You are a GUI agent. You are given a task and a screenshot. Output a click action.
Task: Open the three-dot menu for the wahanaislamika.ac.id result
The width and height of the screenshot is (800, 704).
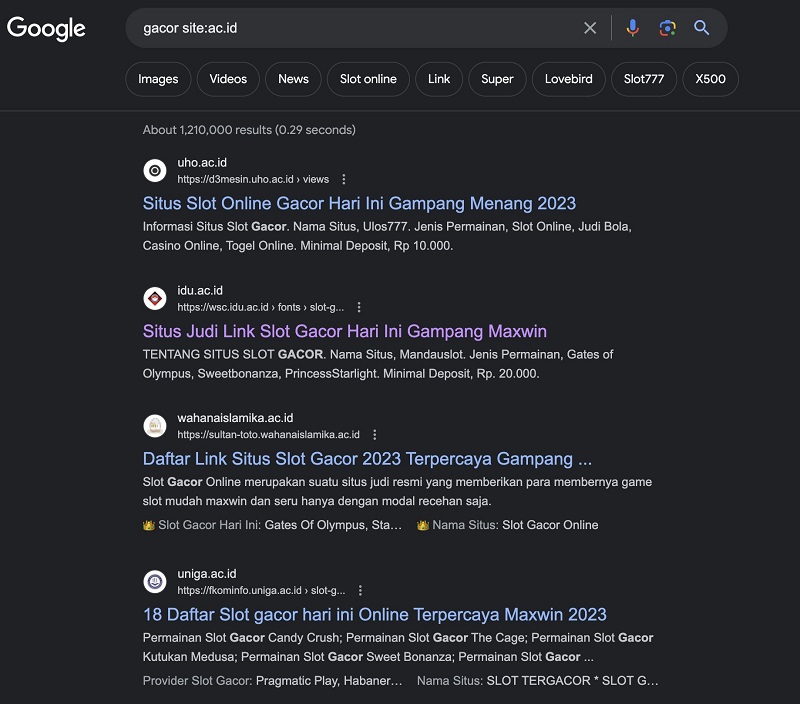pos(375,435)
